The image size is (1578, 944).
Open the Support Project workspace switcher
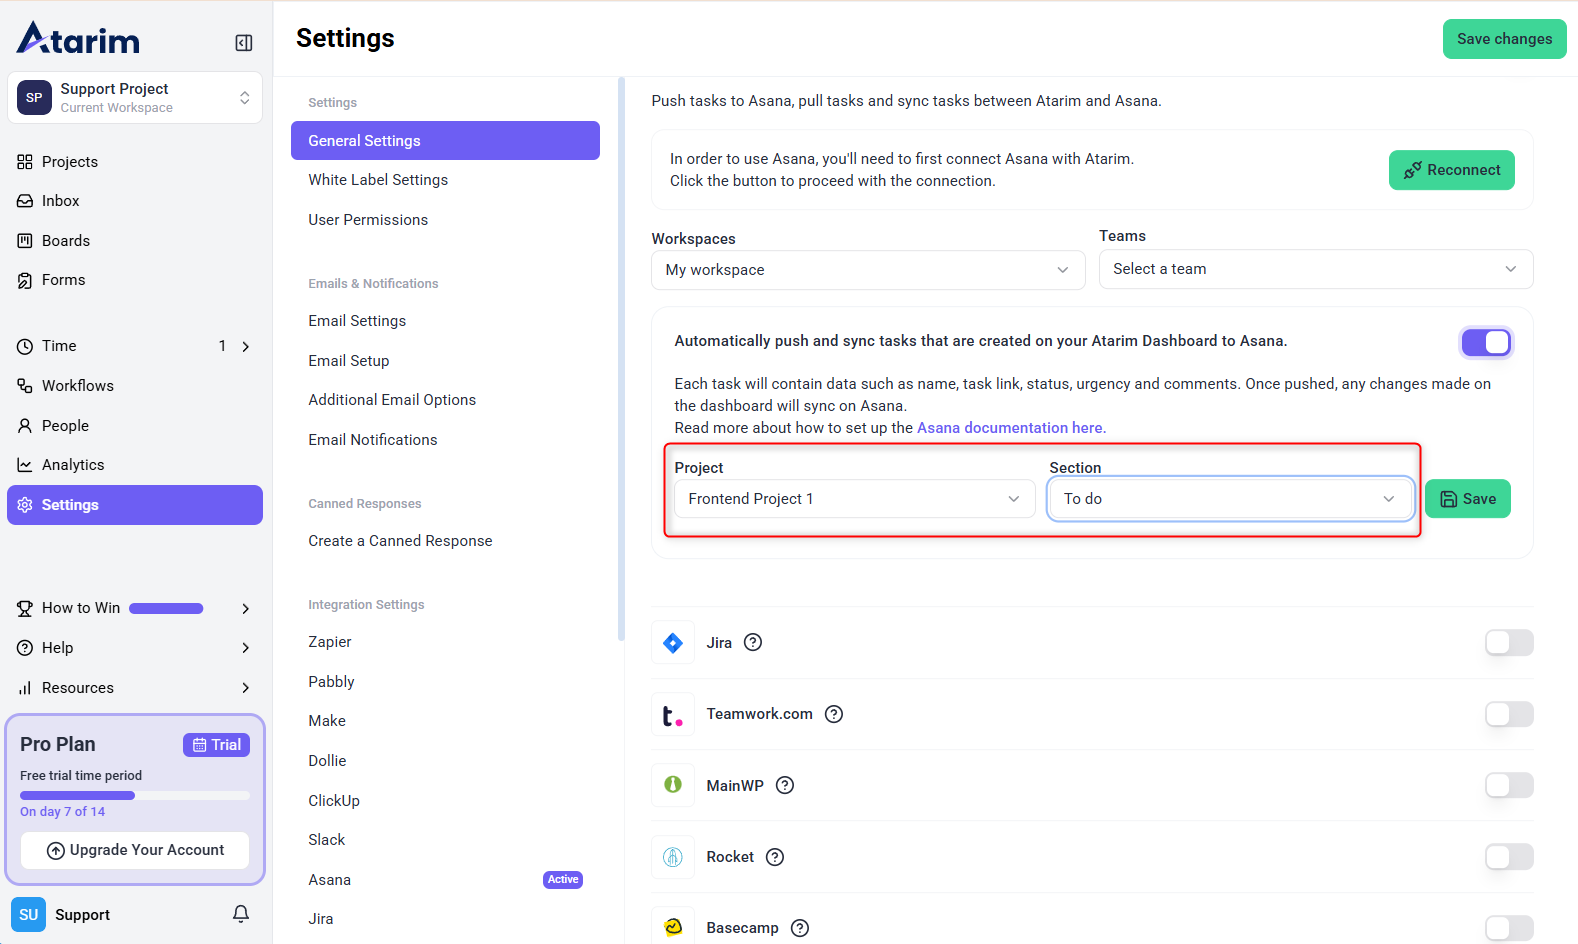tap(135, 98)
